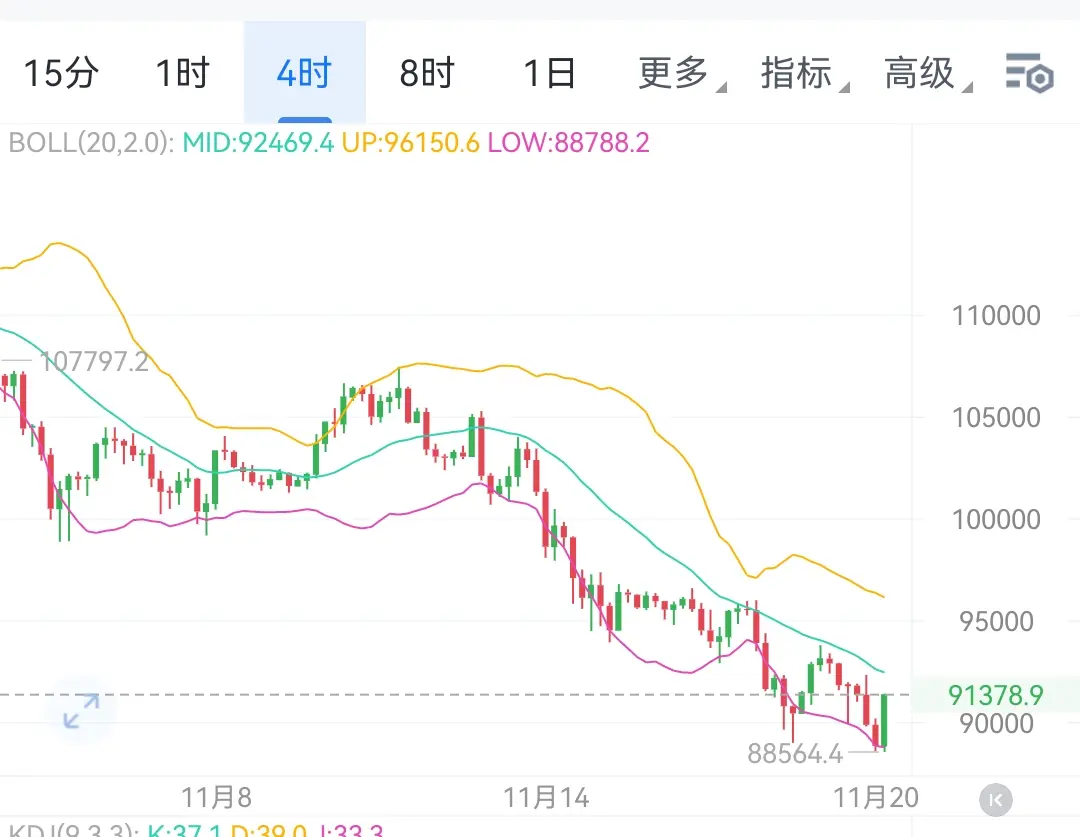Image resolution: width=1080 pixels, height=837 pixels.
Task: Open the 更多 timeframe dropdown
Action: point(681,72)
